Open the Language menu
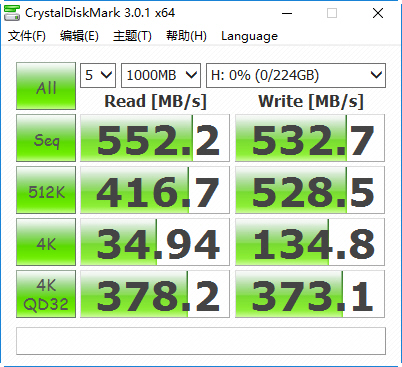 coord(249,36)
